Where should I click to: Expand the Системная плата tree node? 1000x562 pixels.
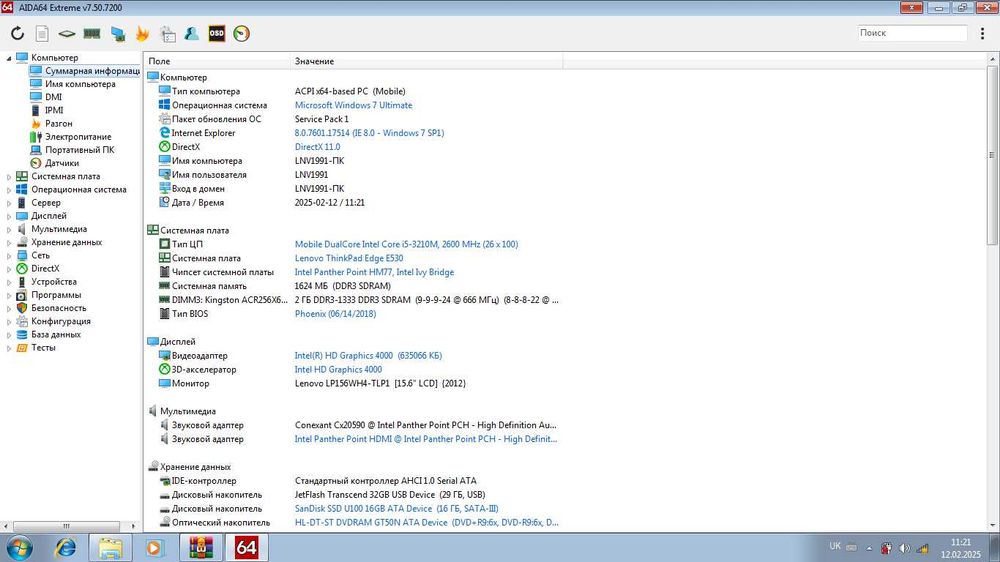9,177
